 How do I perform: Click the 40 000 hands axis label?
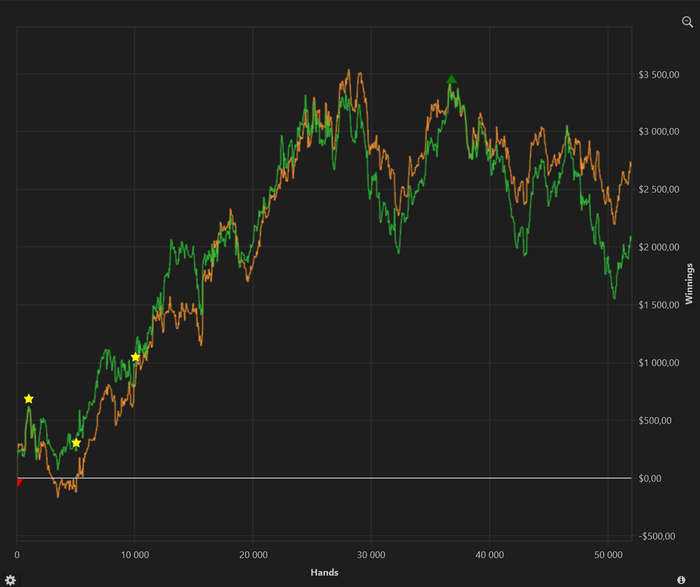click(489, 555)
